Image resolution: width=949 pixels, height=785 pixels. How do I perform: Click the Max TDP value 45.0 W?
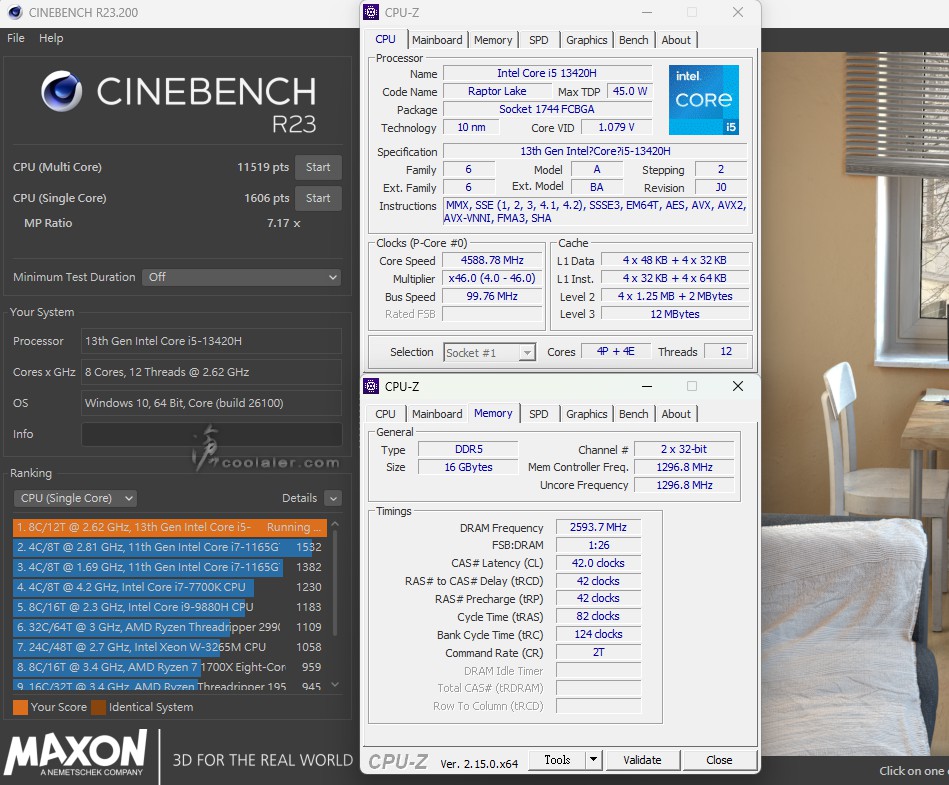click(x=629, y=91)
